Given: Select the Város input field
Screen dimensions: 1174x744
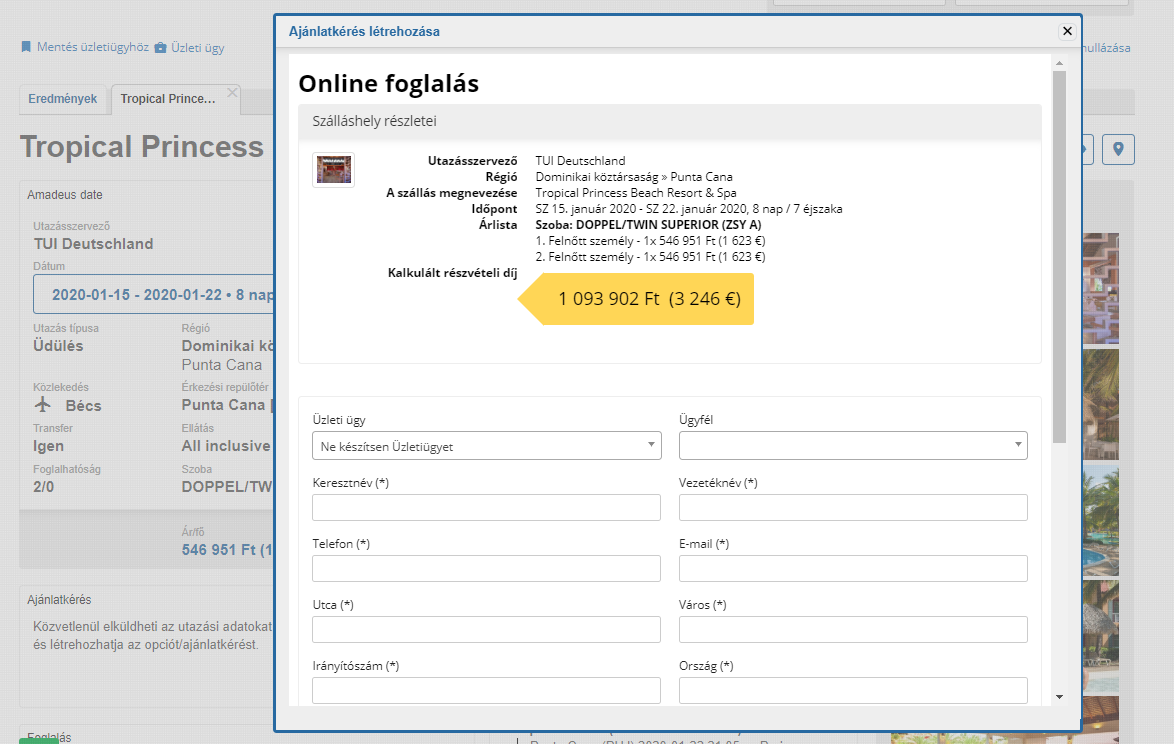Looking at the screenshot, I should pyautogui.click(x=853, y=629).
